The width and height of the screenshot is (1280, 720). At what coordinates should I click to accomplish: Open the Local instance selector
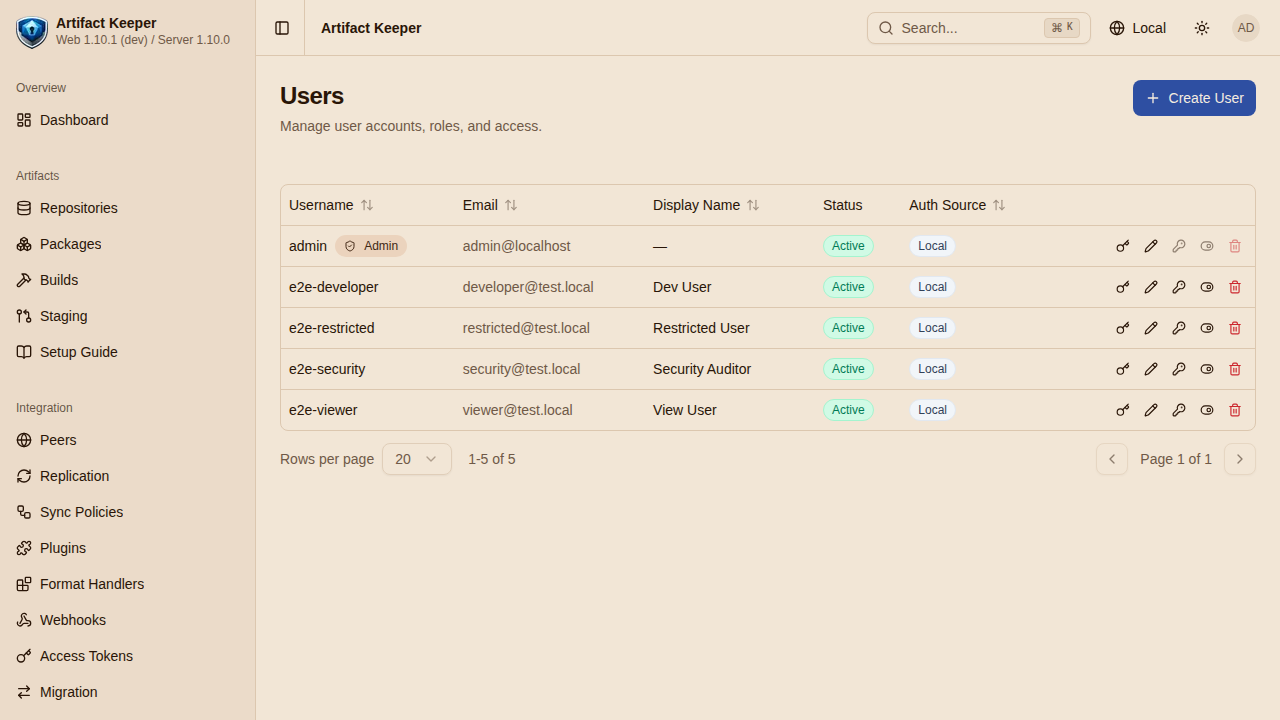(1138, 28)
